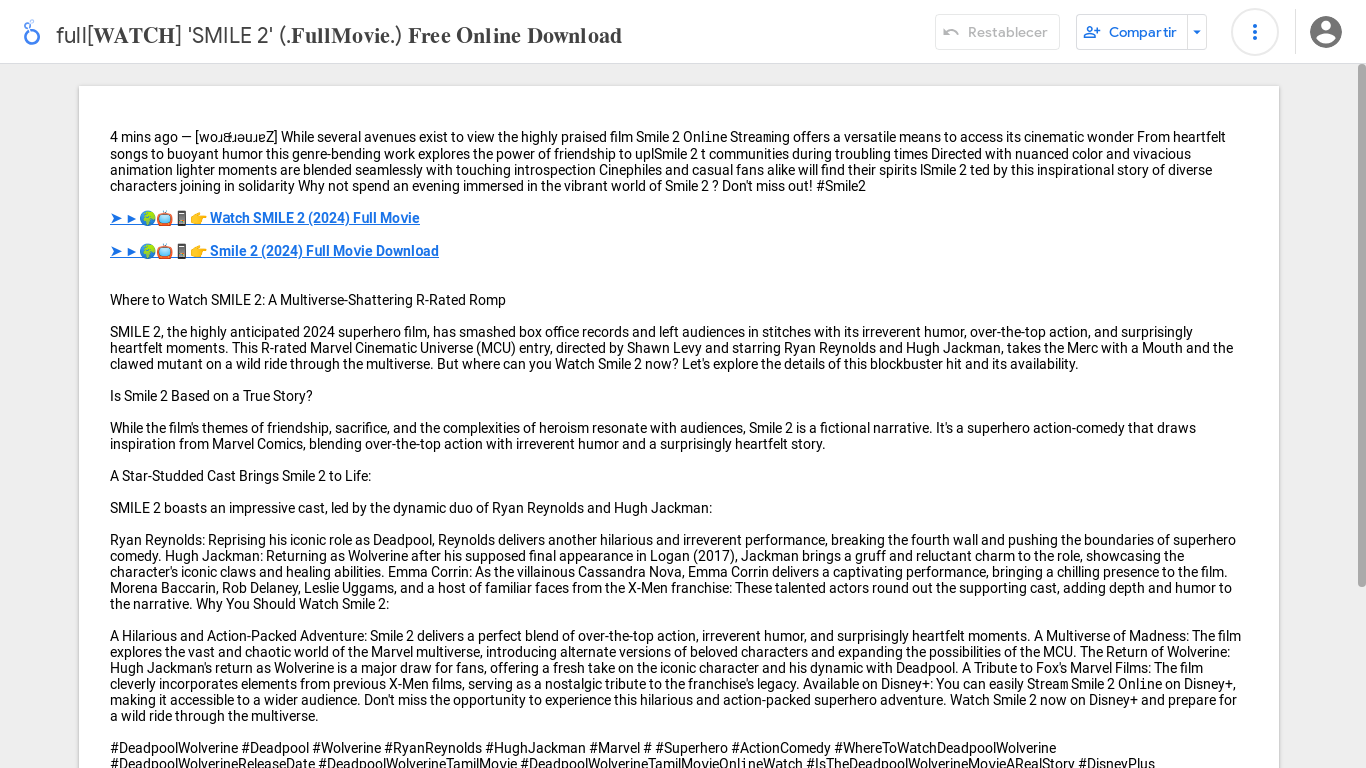Click the '4 mins ago' text
This screenshot has height=768, width=1366.
click(144, 137)
